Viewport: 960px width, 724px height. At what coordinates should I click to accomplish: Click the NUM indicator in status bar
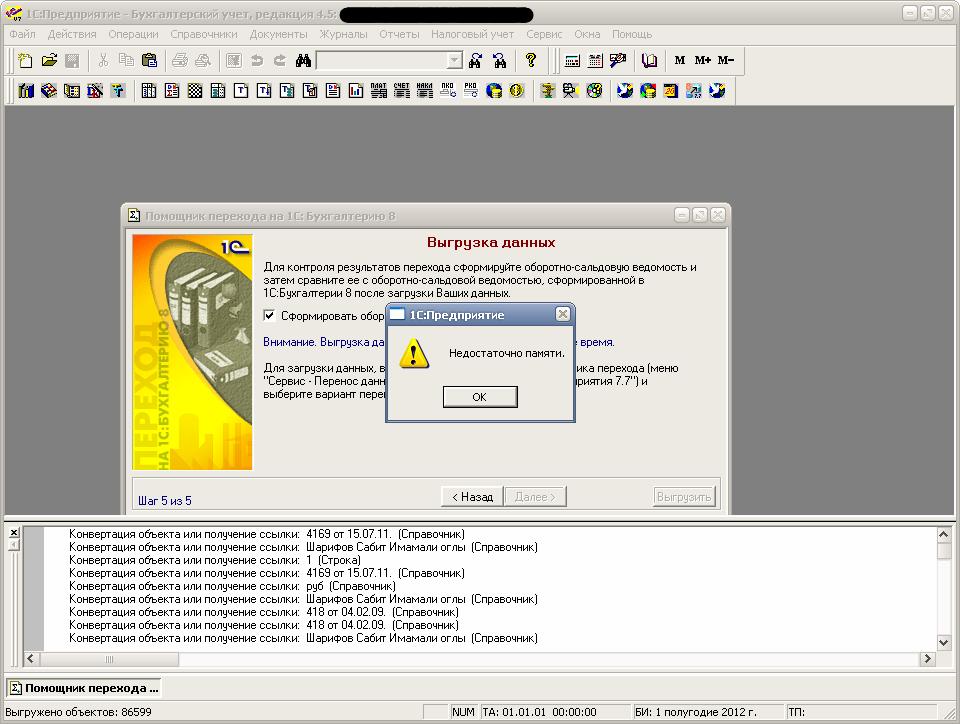463,712
